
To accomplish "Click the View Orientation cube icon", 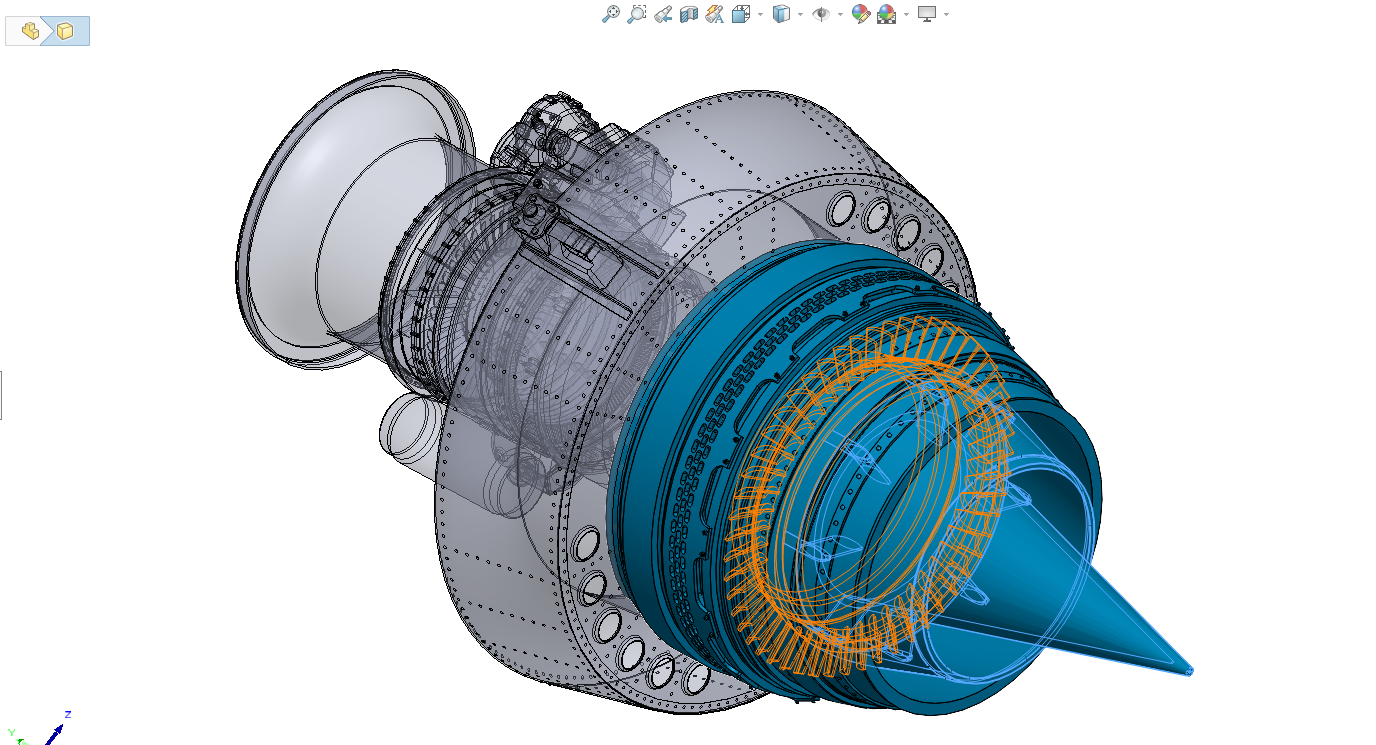I will tap(741, 14).
